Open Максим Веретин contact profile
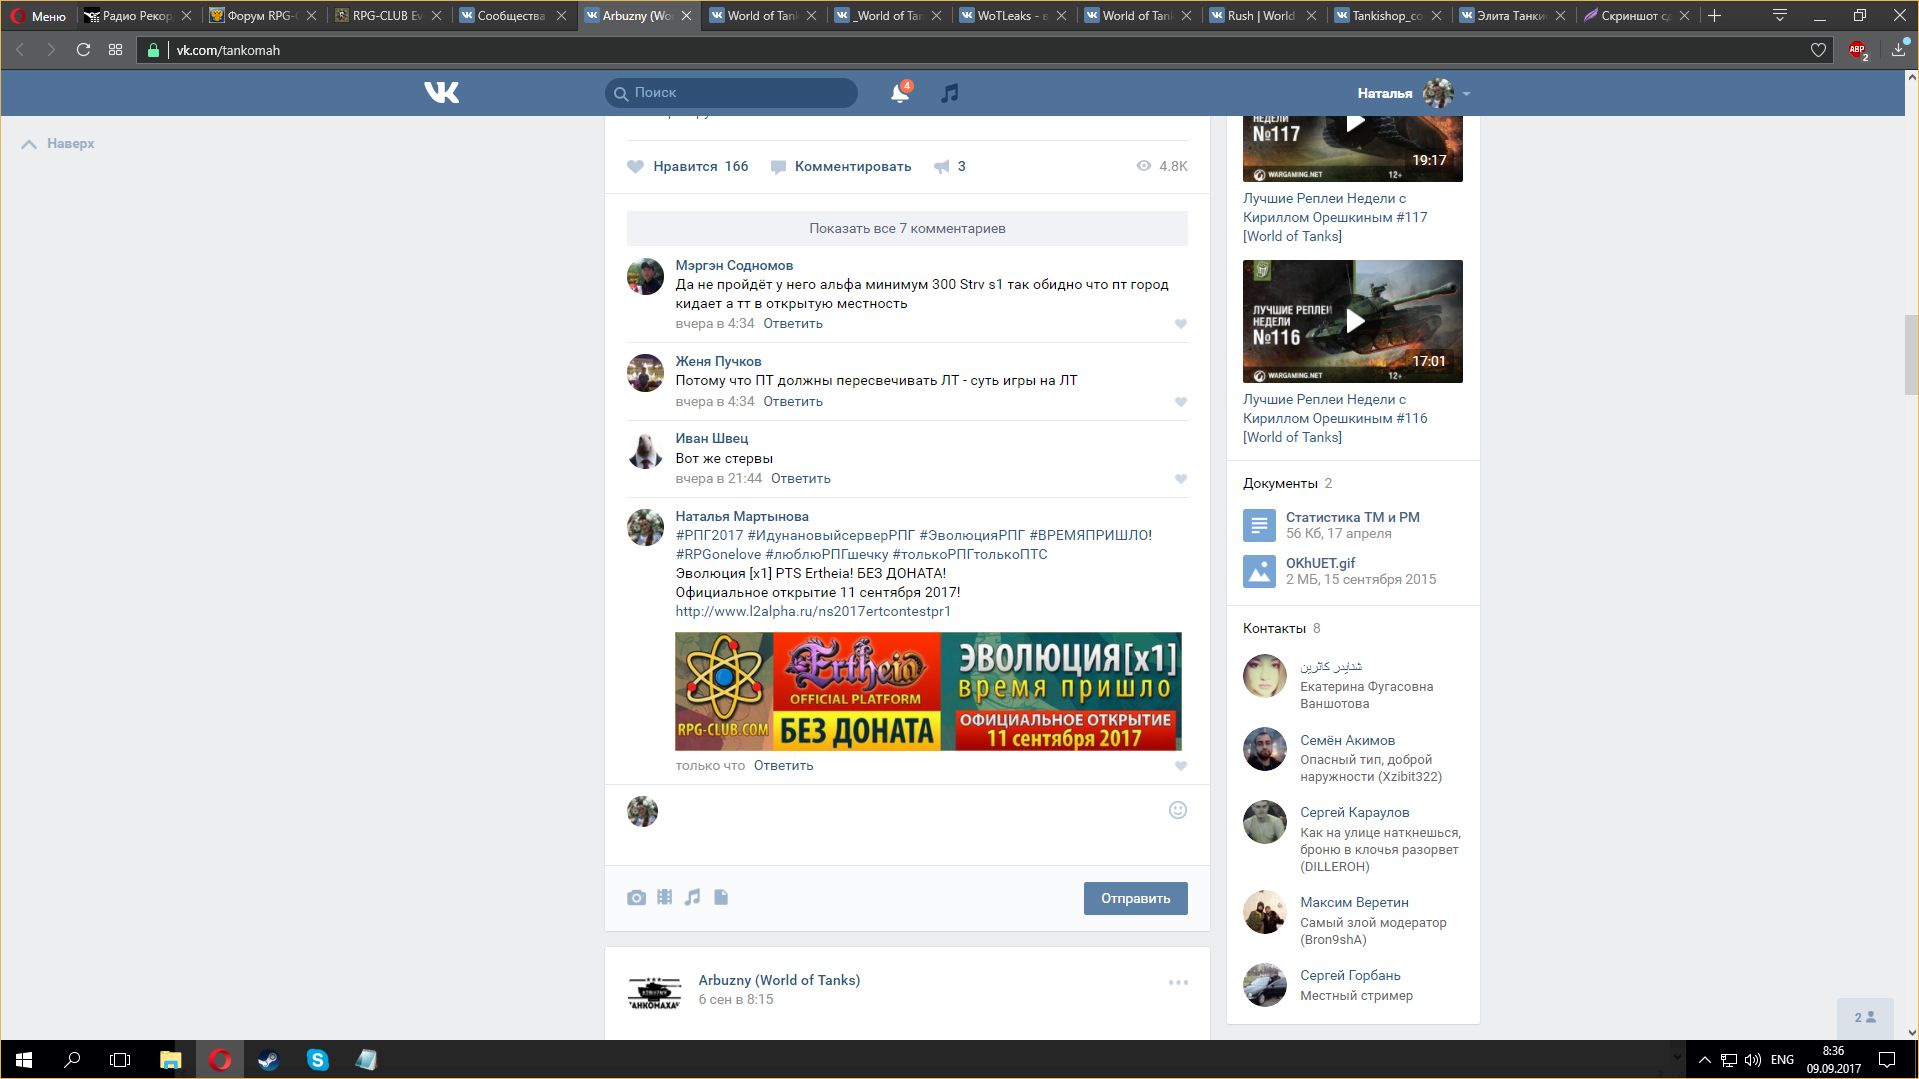The image size is (1919, 1079). (x=1354, y=902)
